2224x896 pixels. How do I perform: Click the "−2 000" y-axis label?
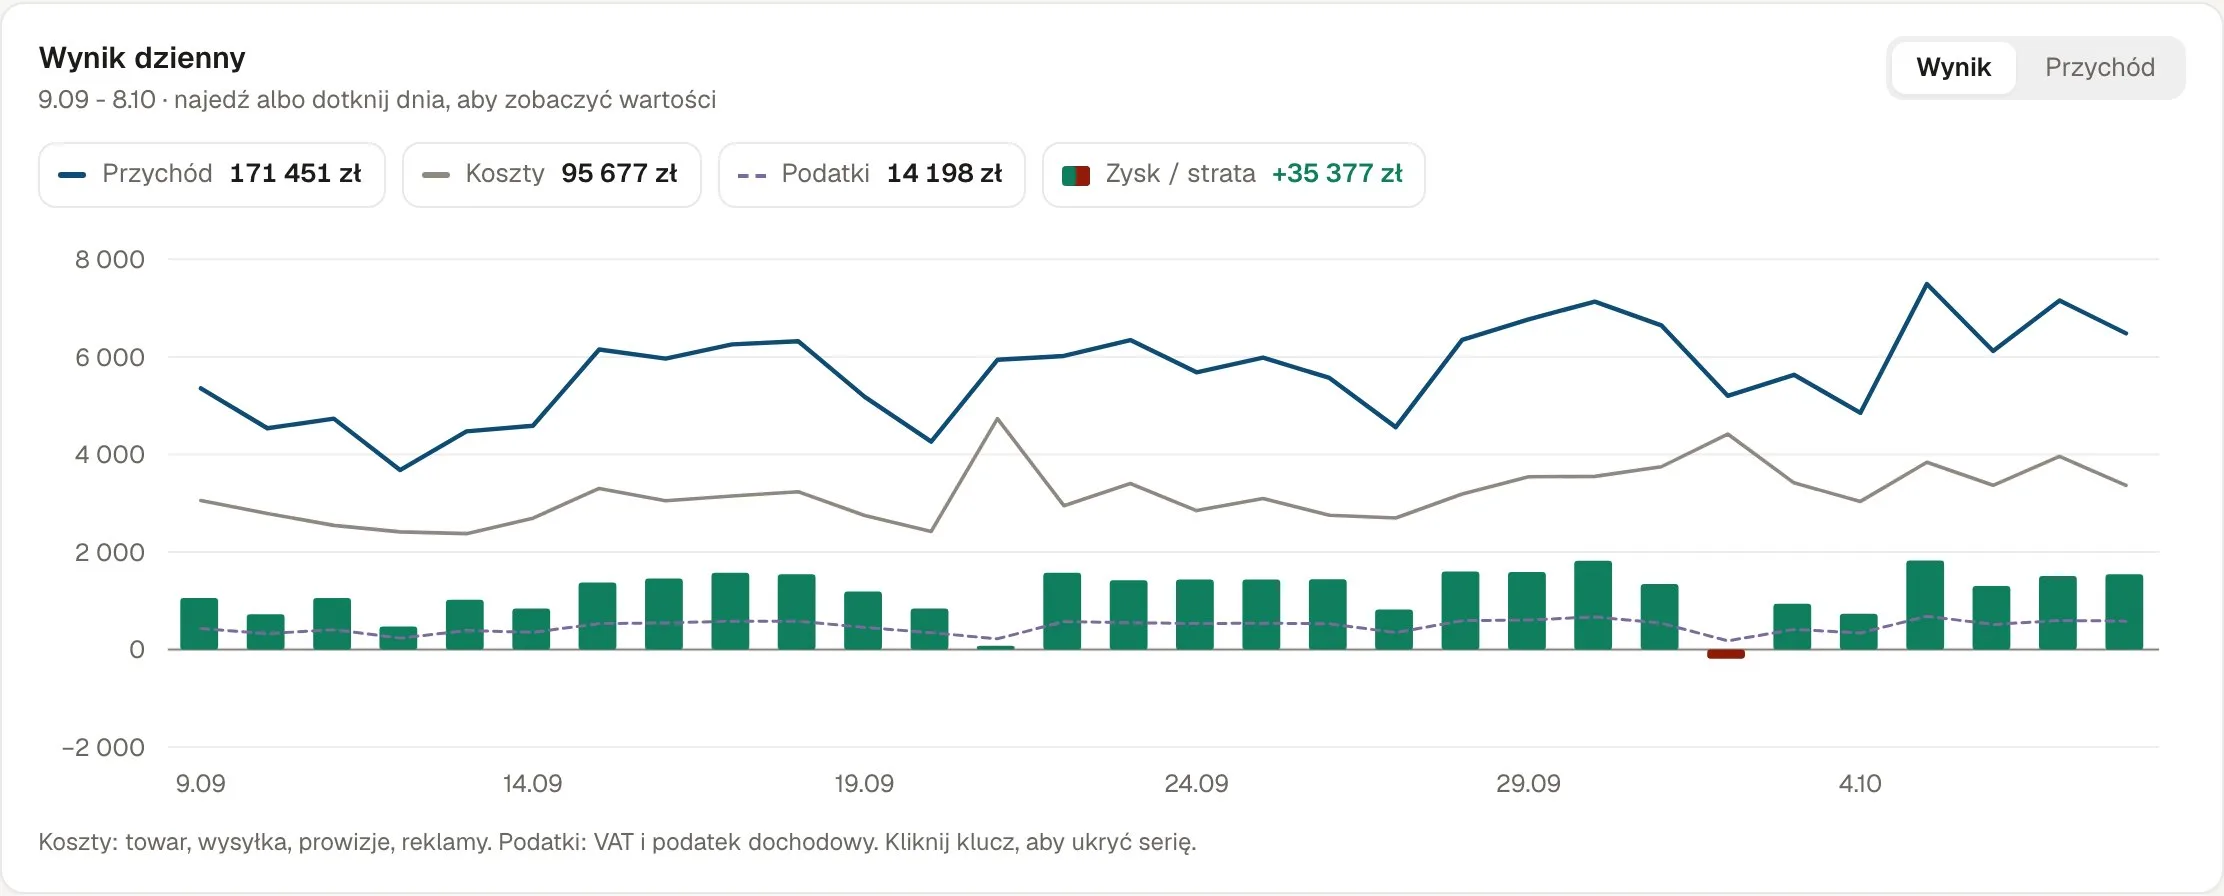[x=103, y=747]
